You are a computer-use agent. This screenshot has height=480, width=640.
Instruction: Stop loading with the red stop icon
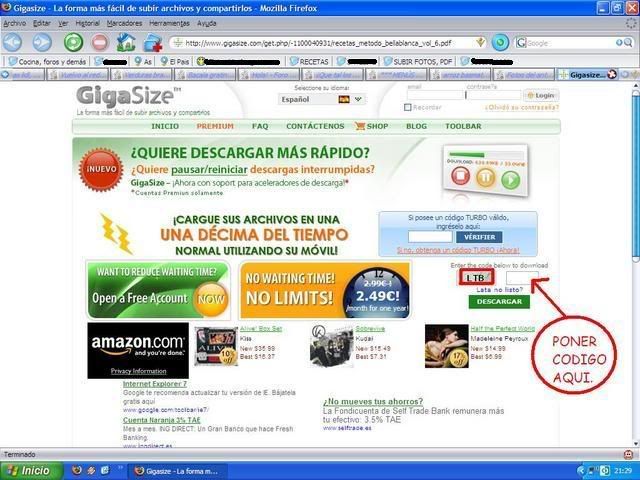[100, 42]
